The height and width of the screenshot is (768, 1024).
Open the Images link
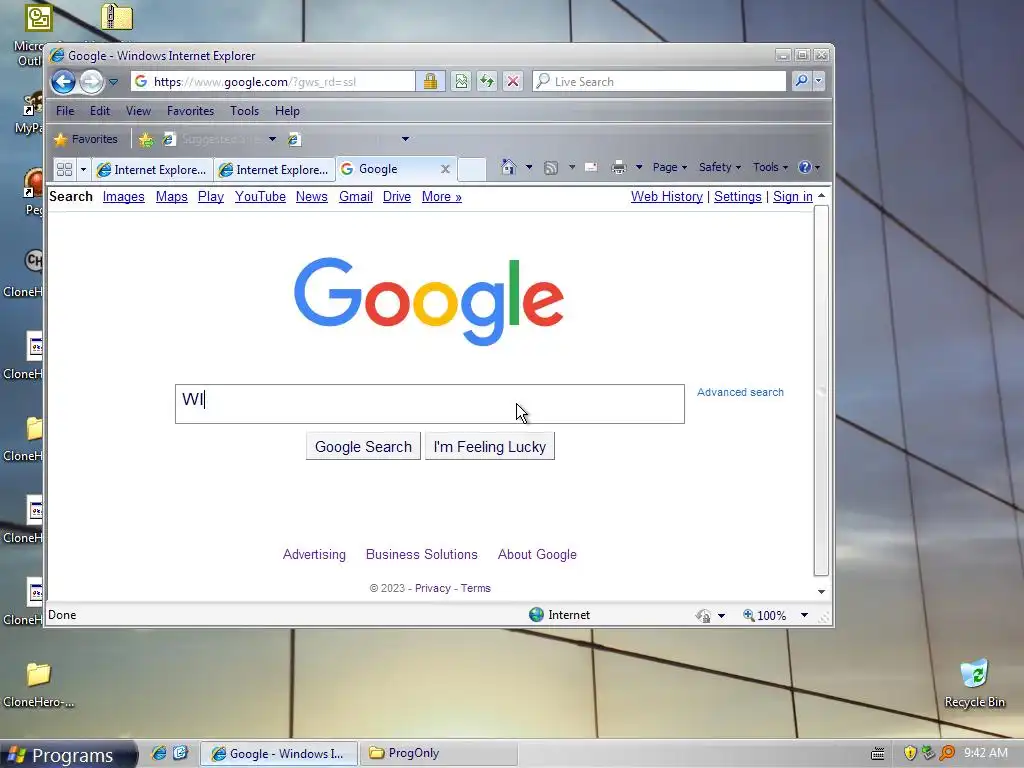(123, 197)
